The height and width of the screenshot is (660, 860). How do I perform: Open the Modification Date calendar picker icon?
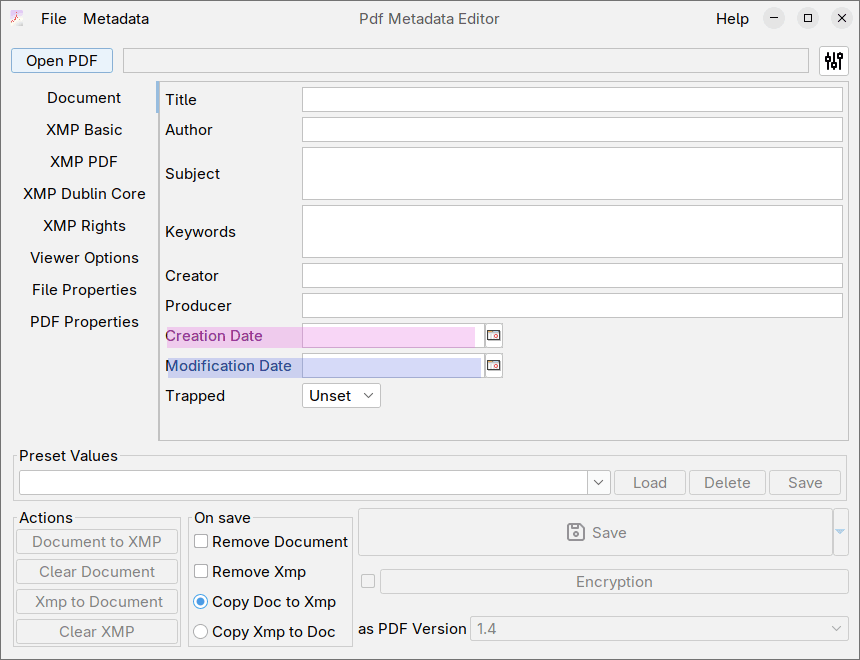pyautogui.click(x=493, y=365)
